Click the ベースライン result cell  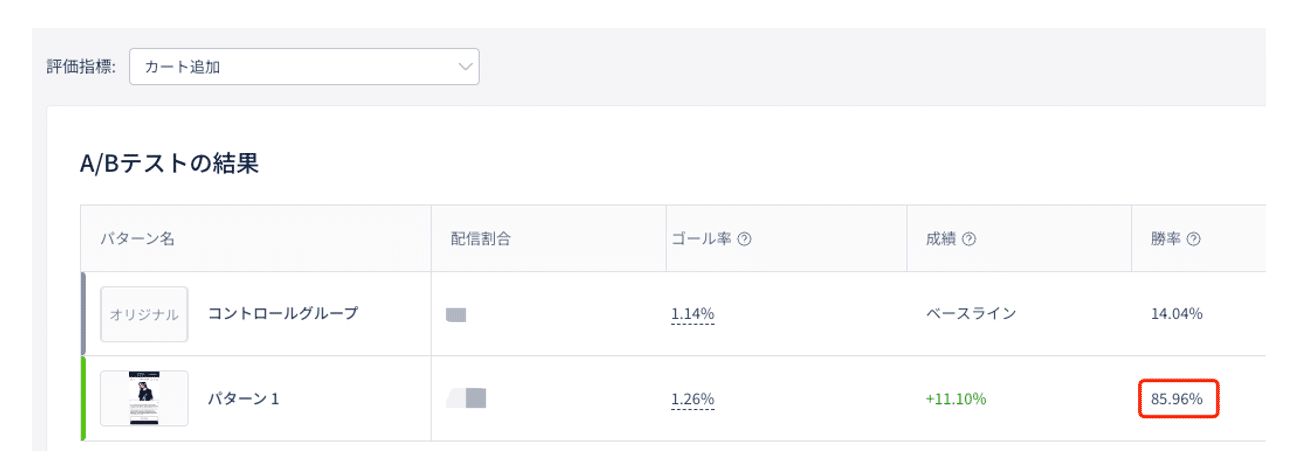point(970,314)
